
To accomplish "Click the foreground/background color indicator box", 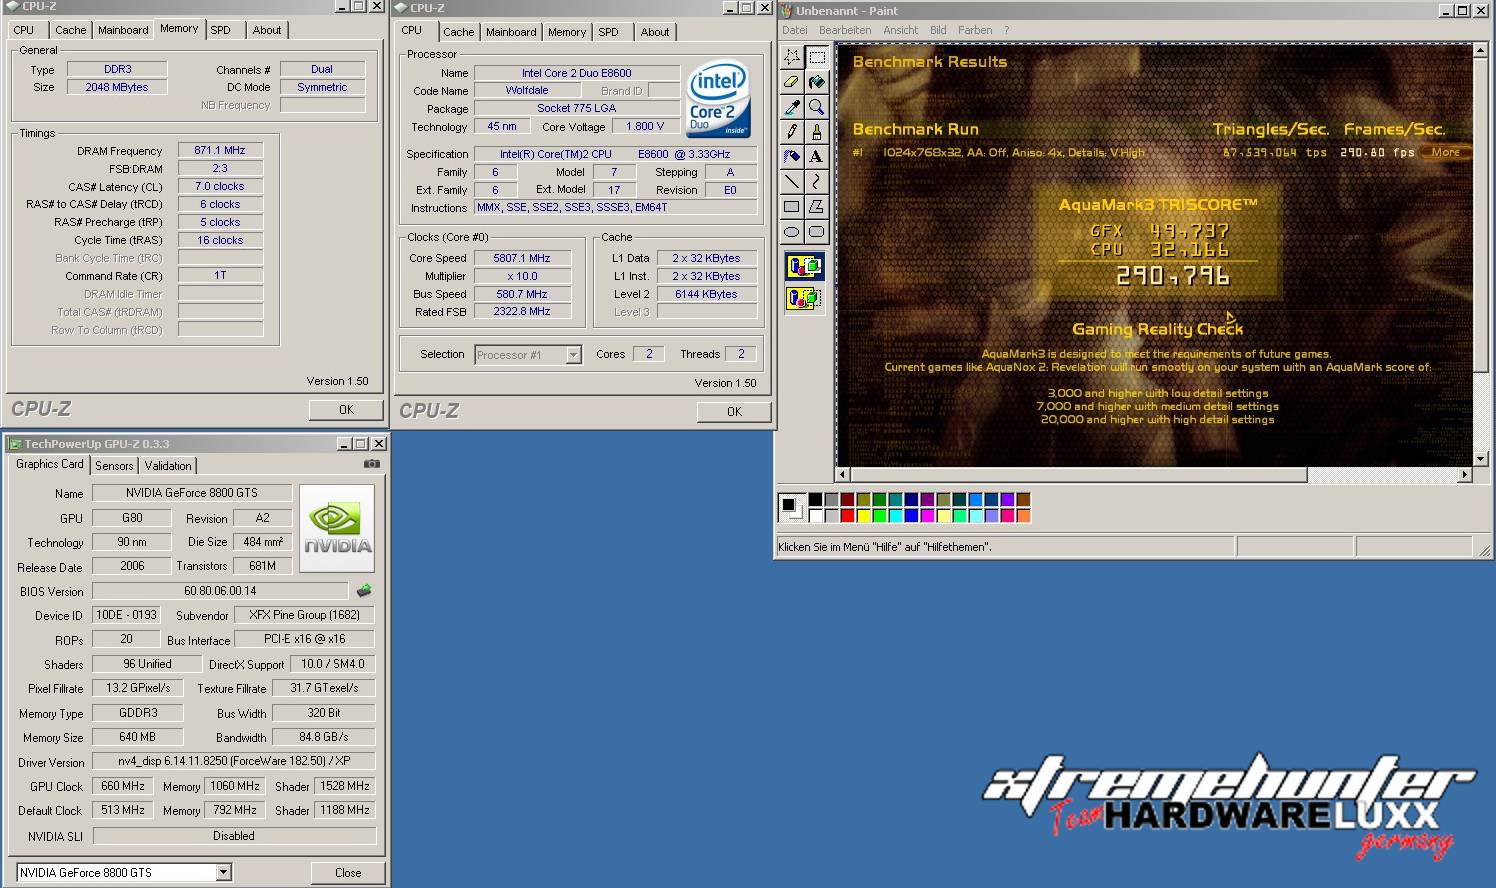I will 791,507.
